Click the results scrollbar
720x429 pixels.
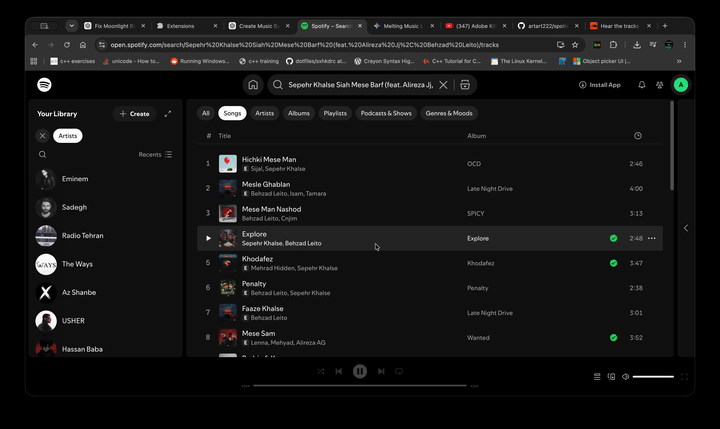click(x=672, y=146)
